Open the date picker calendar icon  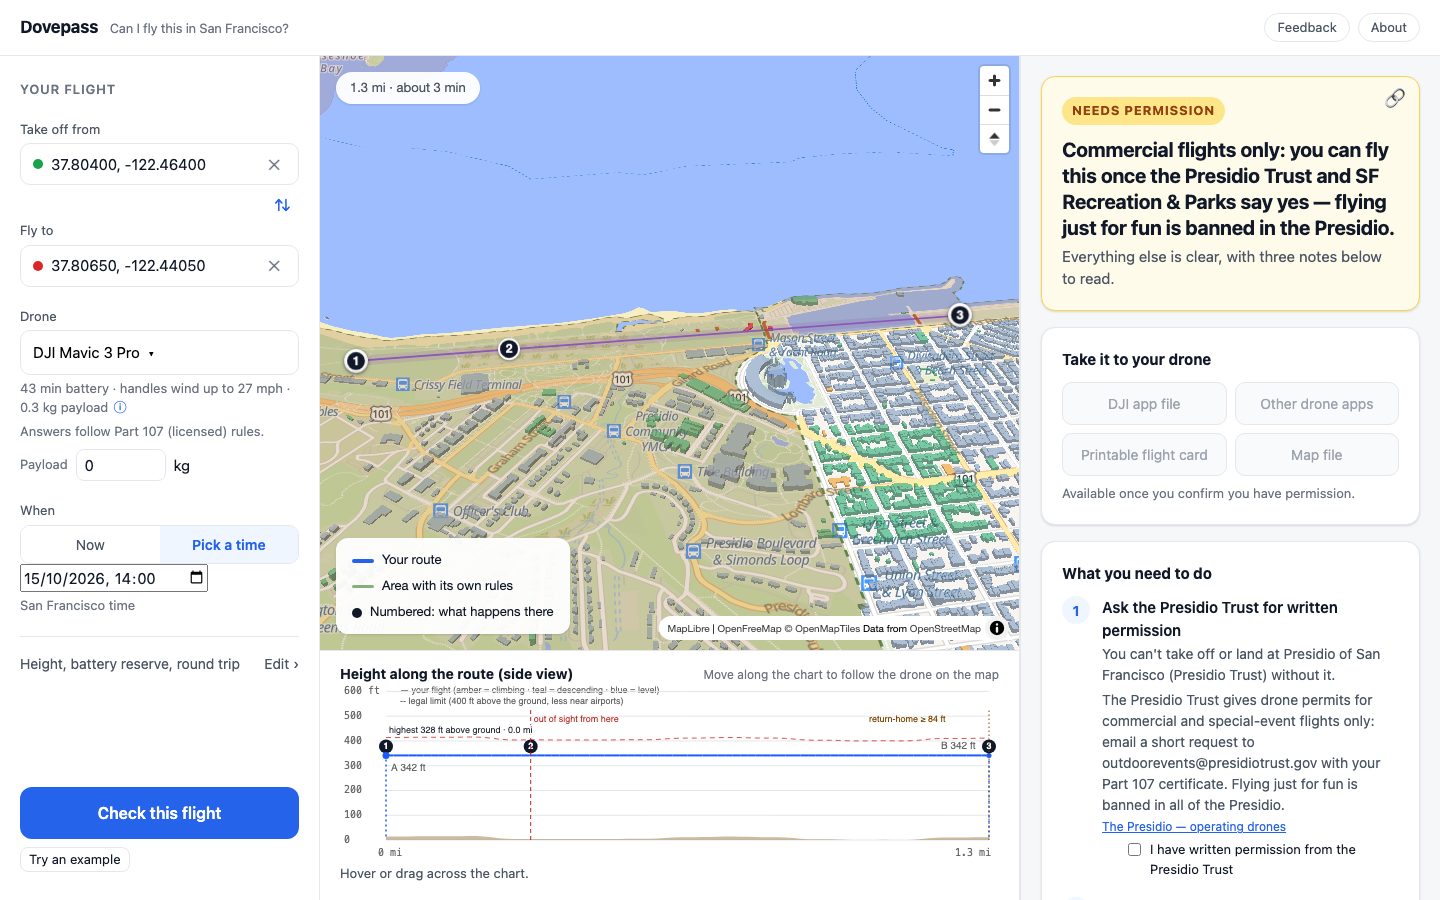[196, 577]
